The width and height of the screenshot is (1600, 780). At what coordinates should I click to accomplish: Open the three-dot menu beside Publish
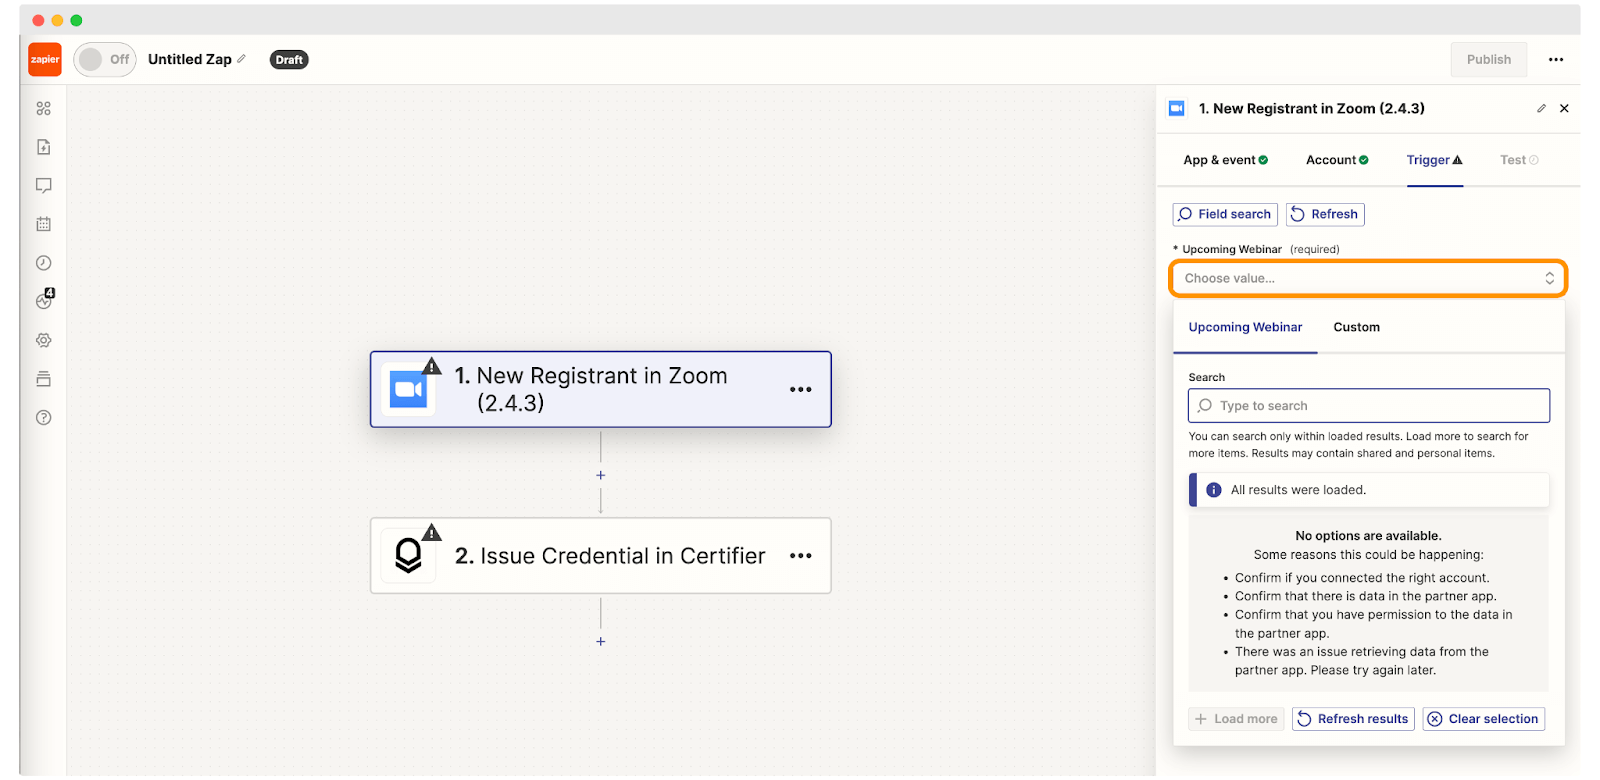point(1555,60)
